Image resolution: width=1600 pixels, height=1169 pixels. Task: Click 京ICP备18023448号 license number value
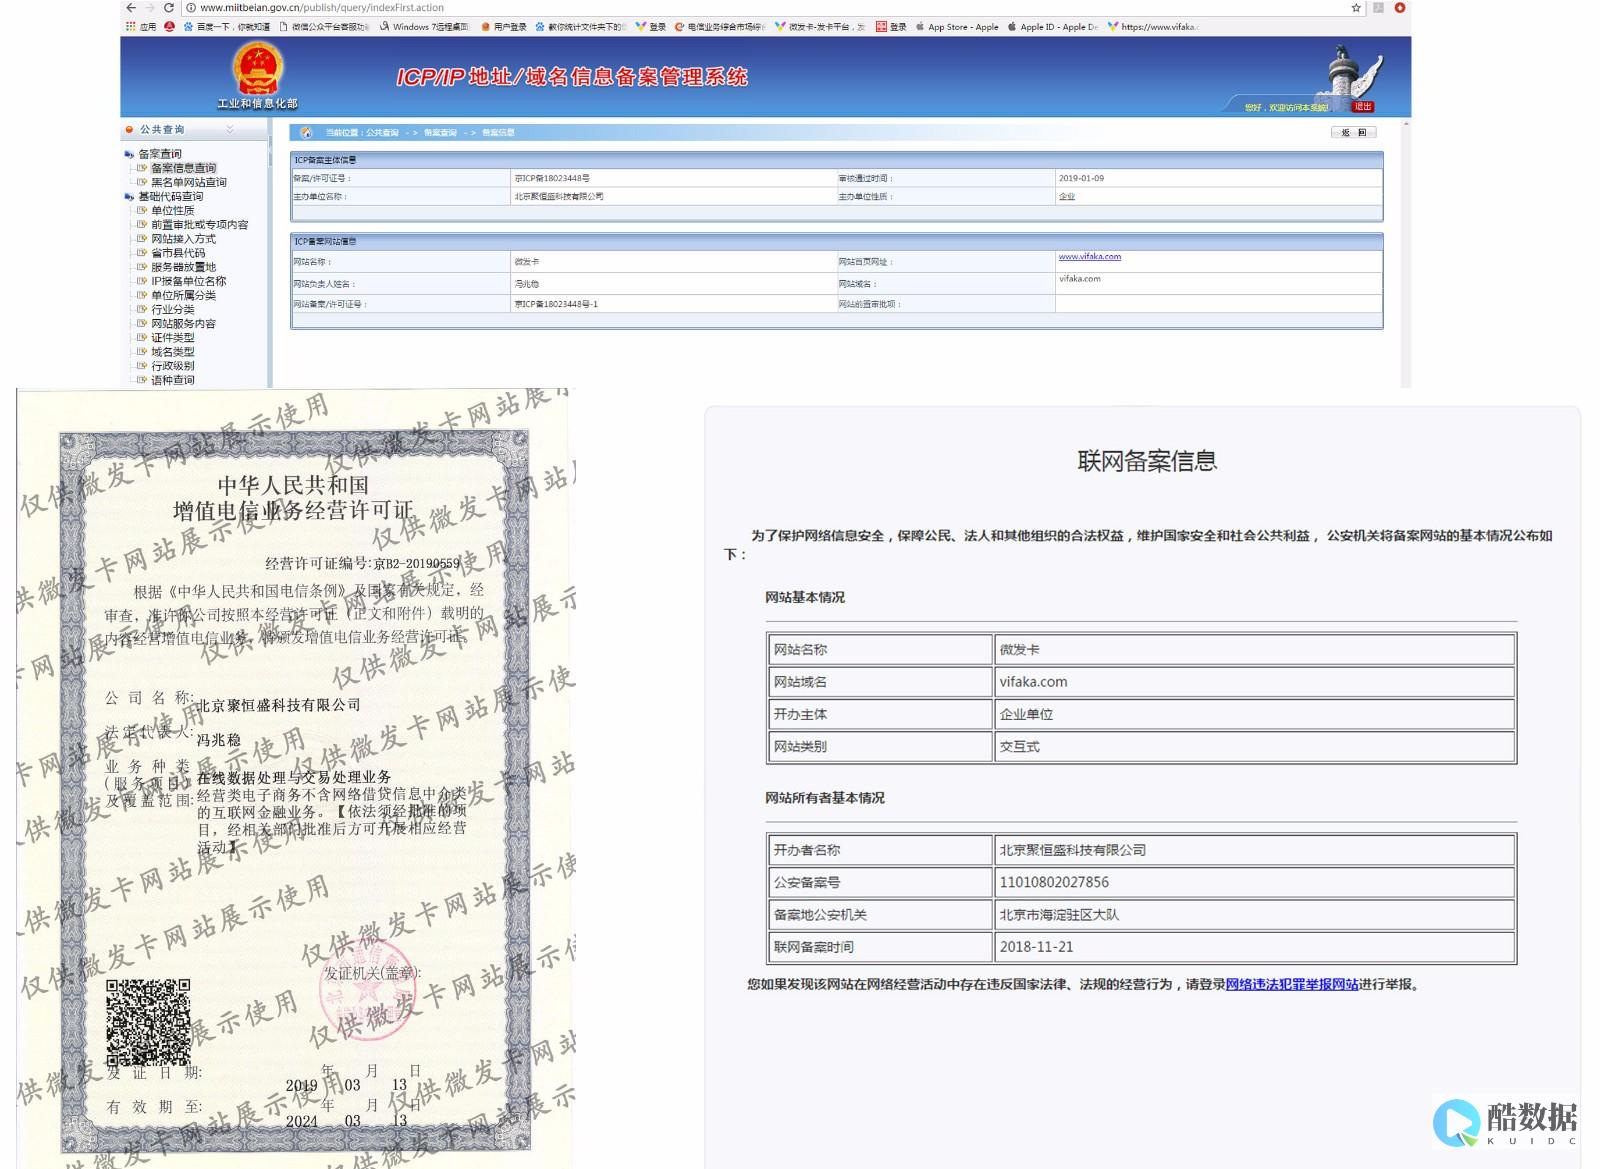point(552,178)
